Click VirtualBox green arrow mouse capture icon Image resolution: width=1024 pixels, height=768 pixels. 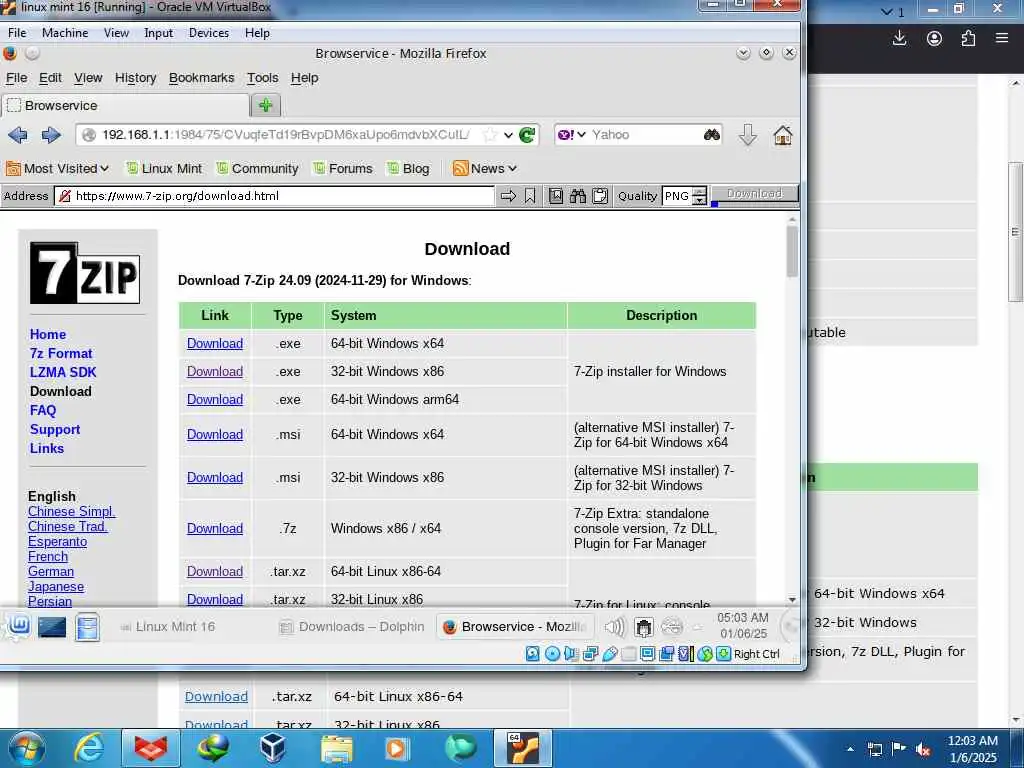coord(724,654)
